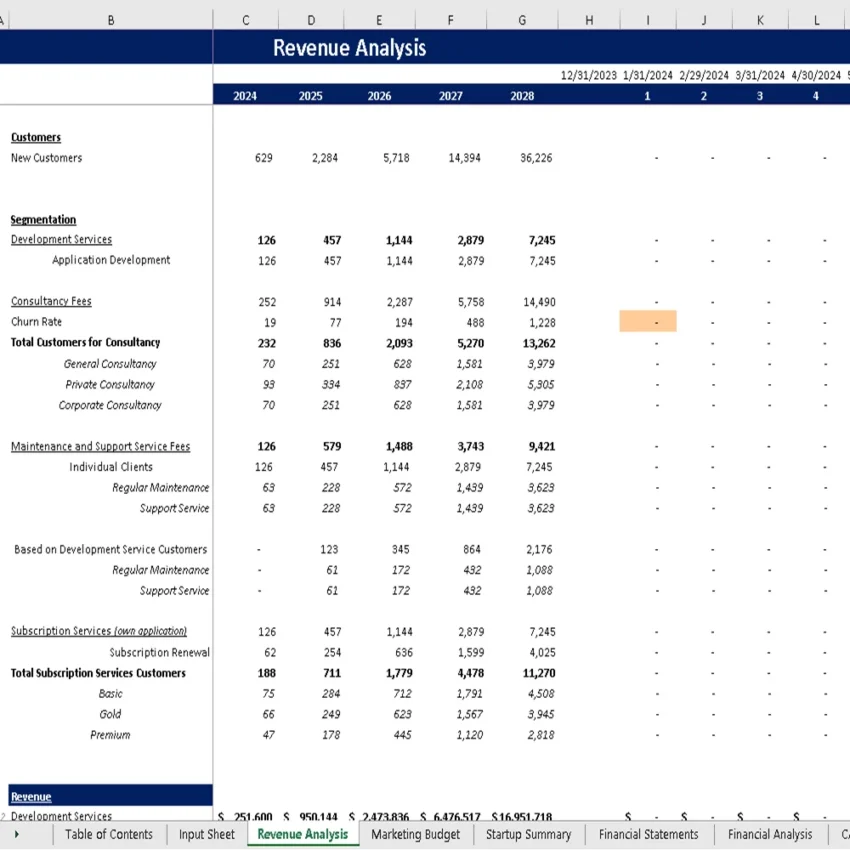
Task: Select column J header
Action: pos(704,20)
